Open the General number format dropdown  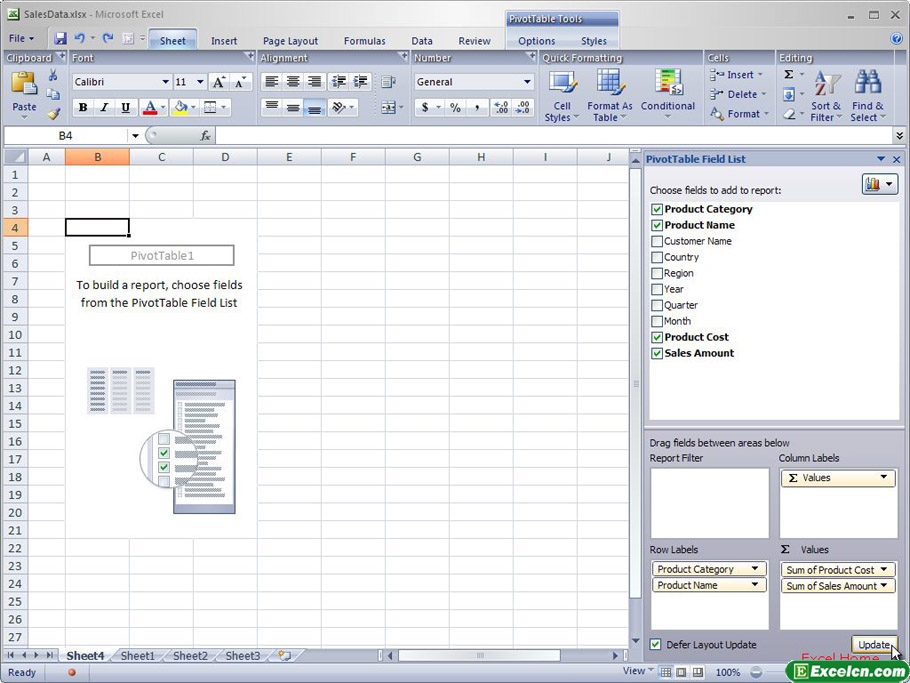click(527, 82)
